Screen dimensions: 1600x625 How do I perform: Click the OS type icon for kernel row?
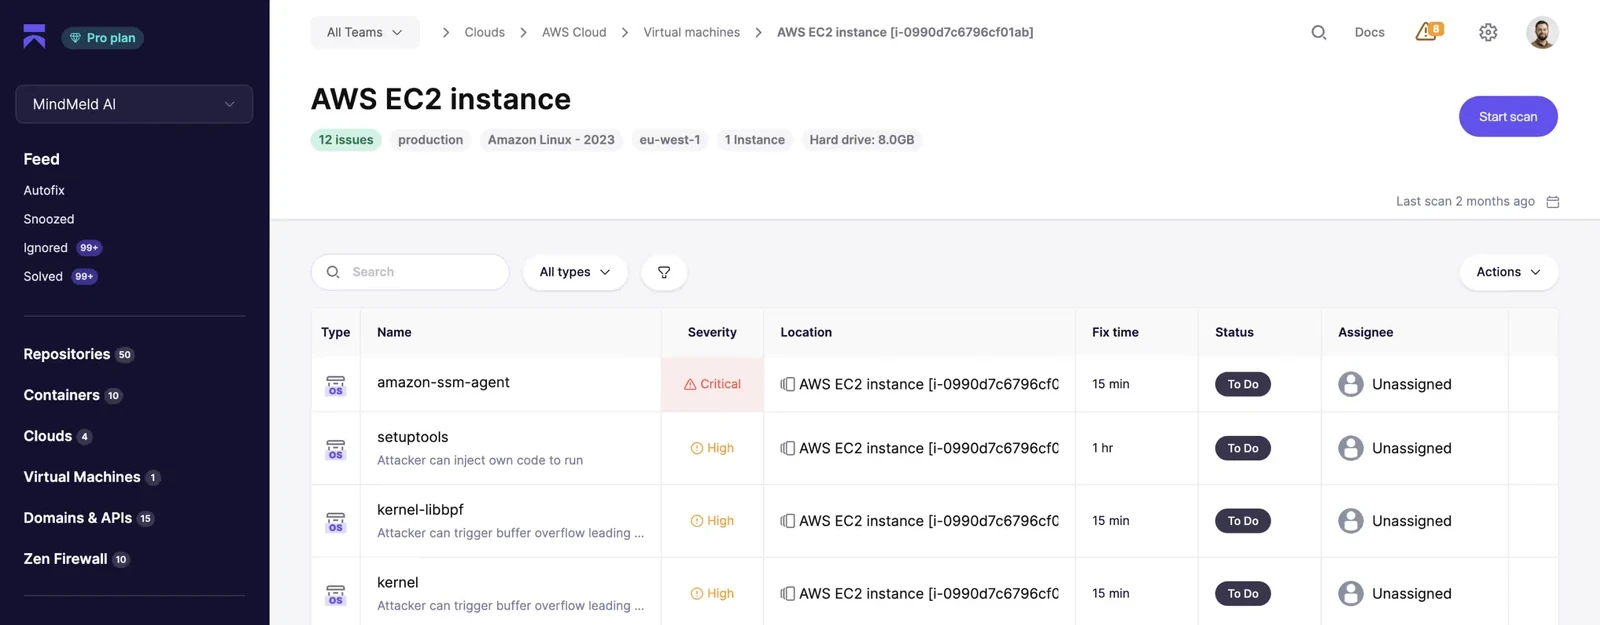click(x=336, y=594)
